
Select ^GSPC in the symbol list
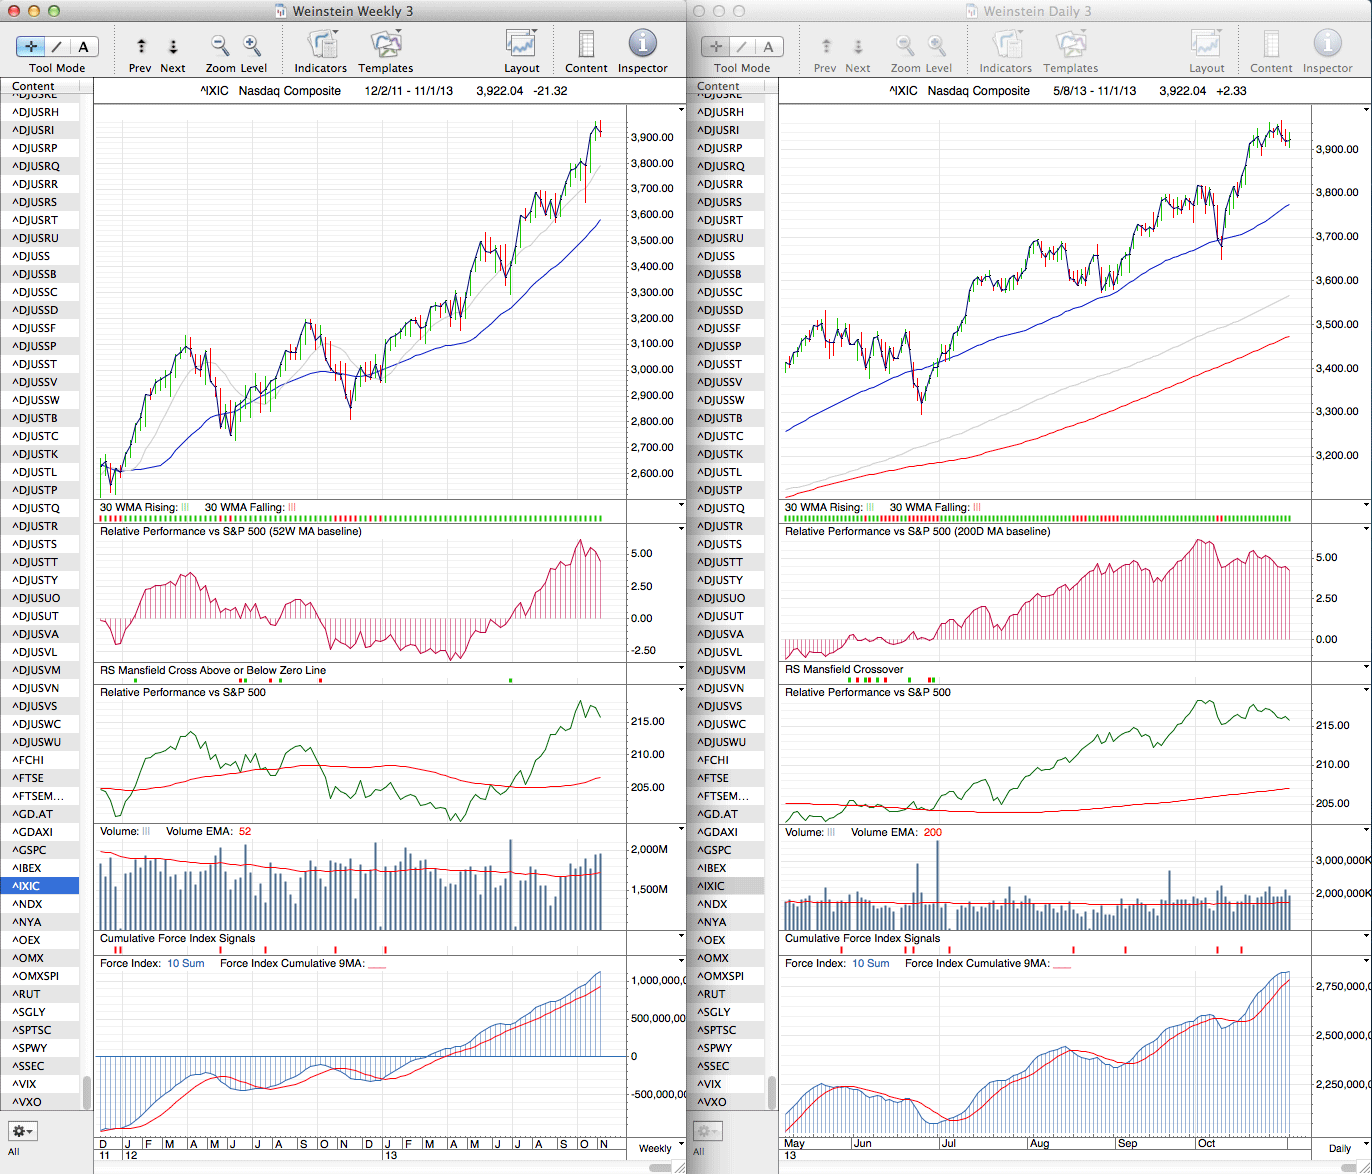30,850
